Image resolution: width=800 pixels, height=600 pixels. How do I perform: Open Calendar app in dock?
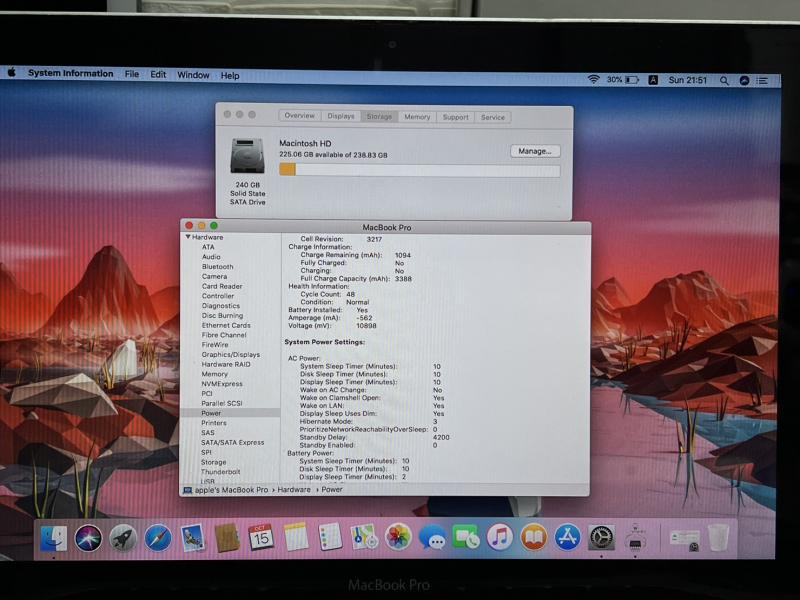coord(261,537)
